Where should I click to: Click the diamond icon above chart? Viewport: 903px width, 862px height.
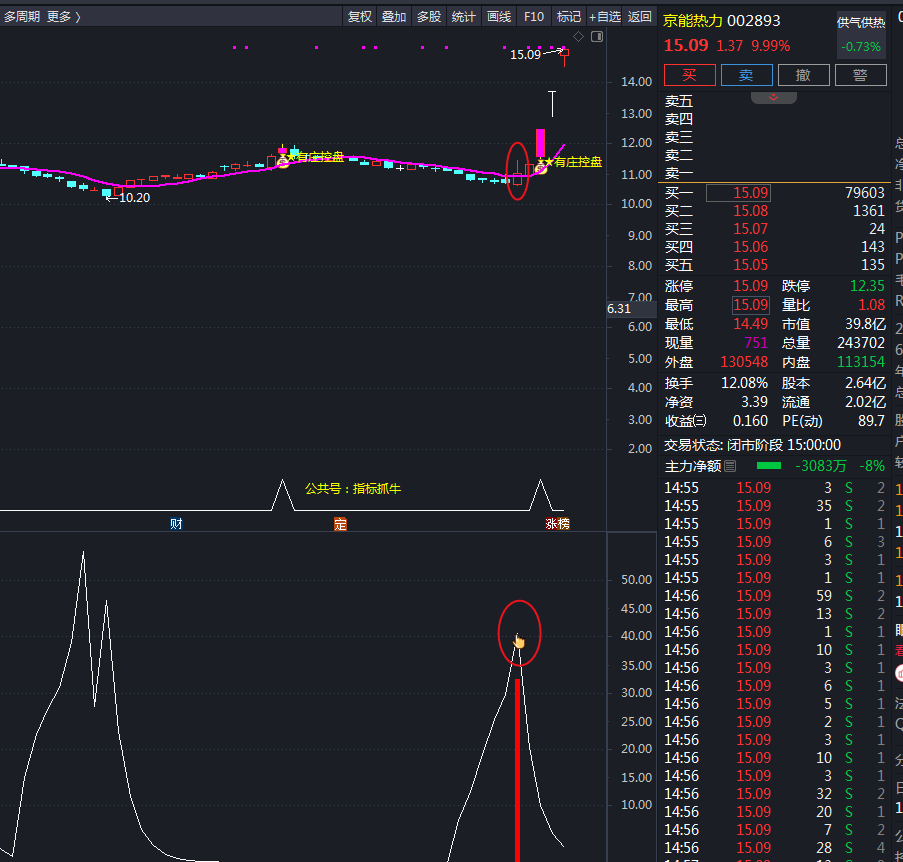click(x=579, y=37)
